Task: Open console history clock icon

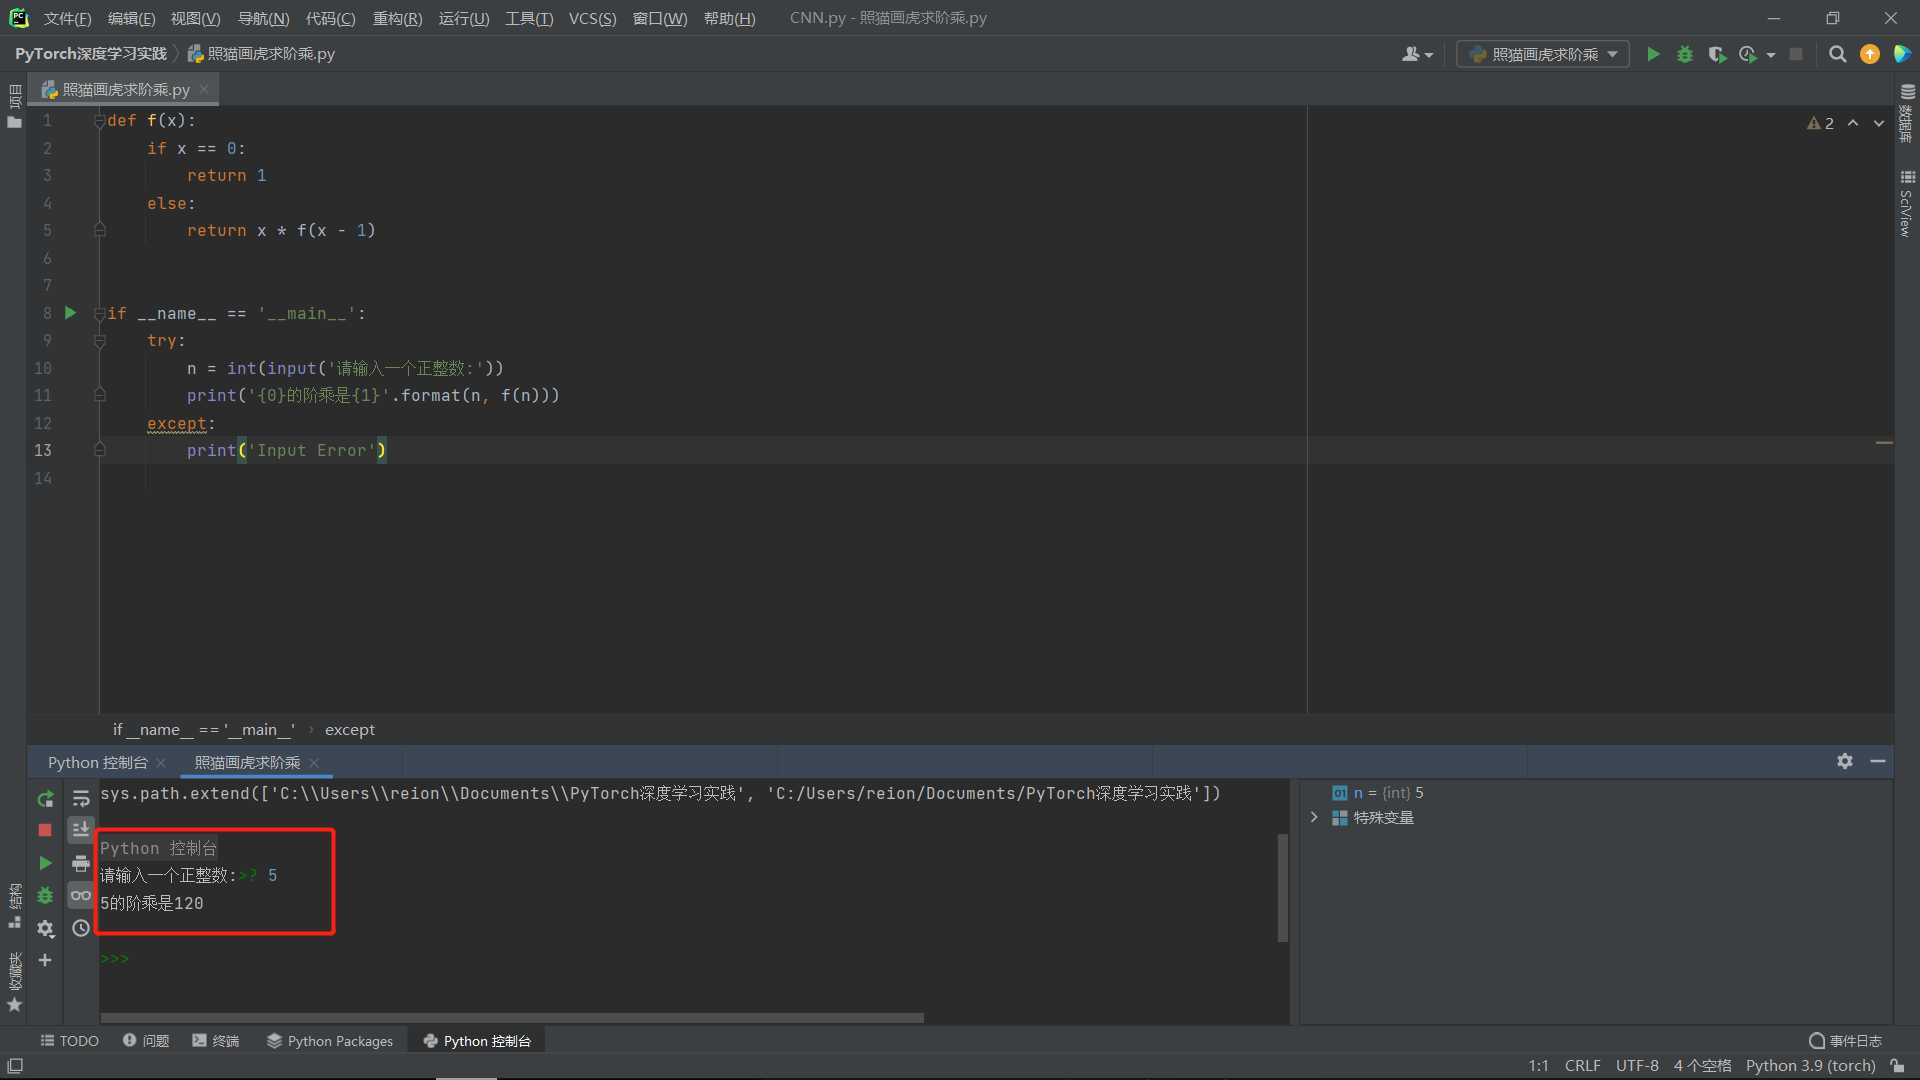Action: (81, 929)
